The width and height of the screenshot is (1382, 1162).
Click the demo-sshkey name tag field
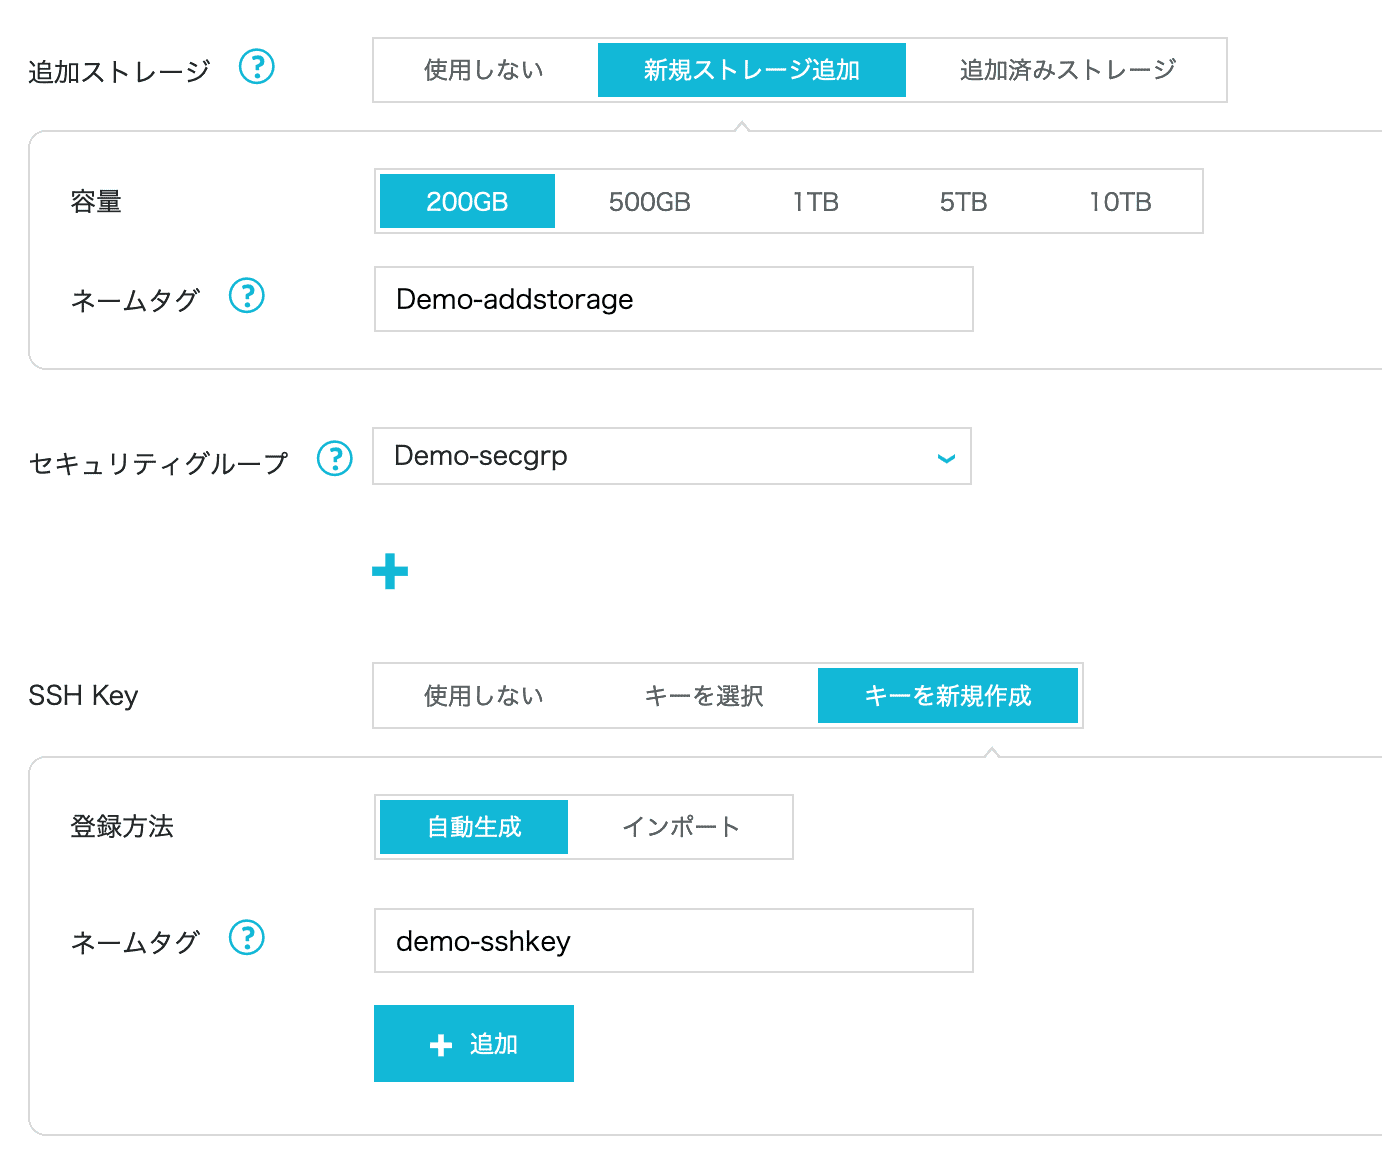coord(674,941)
